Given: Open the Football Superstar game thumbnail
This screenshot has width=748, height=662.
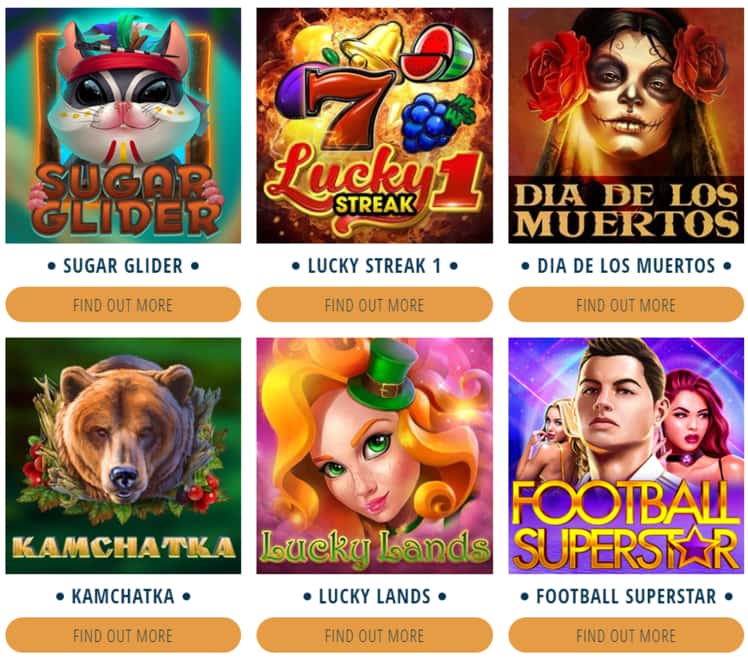Looking at the screenshot, I should click(x=626, y=455).
